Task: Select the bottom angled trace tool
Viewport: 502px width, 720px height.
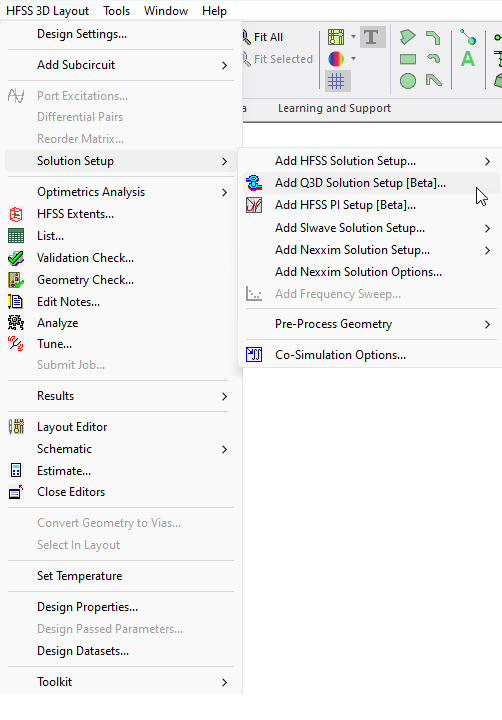Action: tap(434, 81)
